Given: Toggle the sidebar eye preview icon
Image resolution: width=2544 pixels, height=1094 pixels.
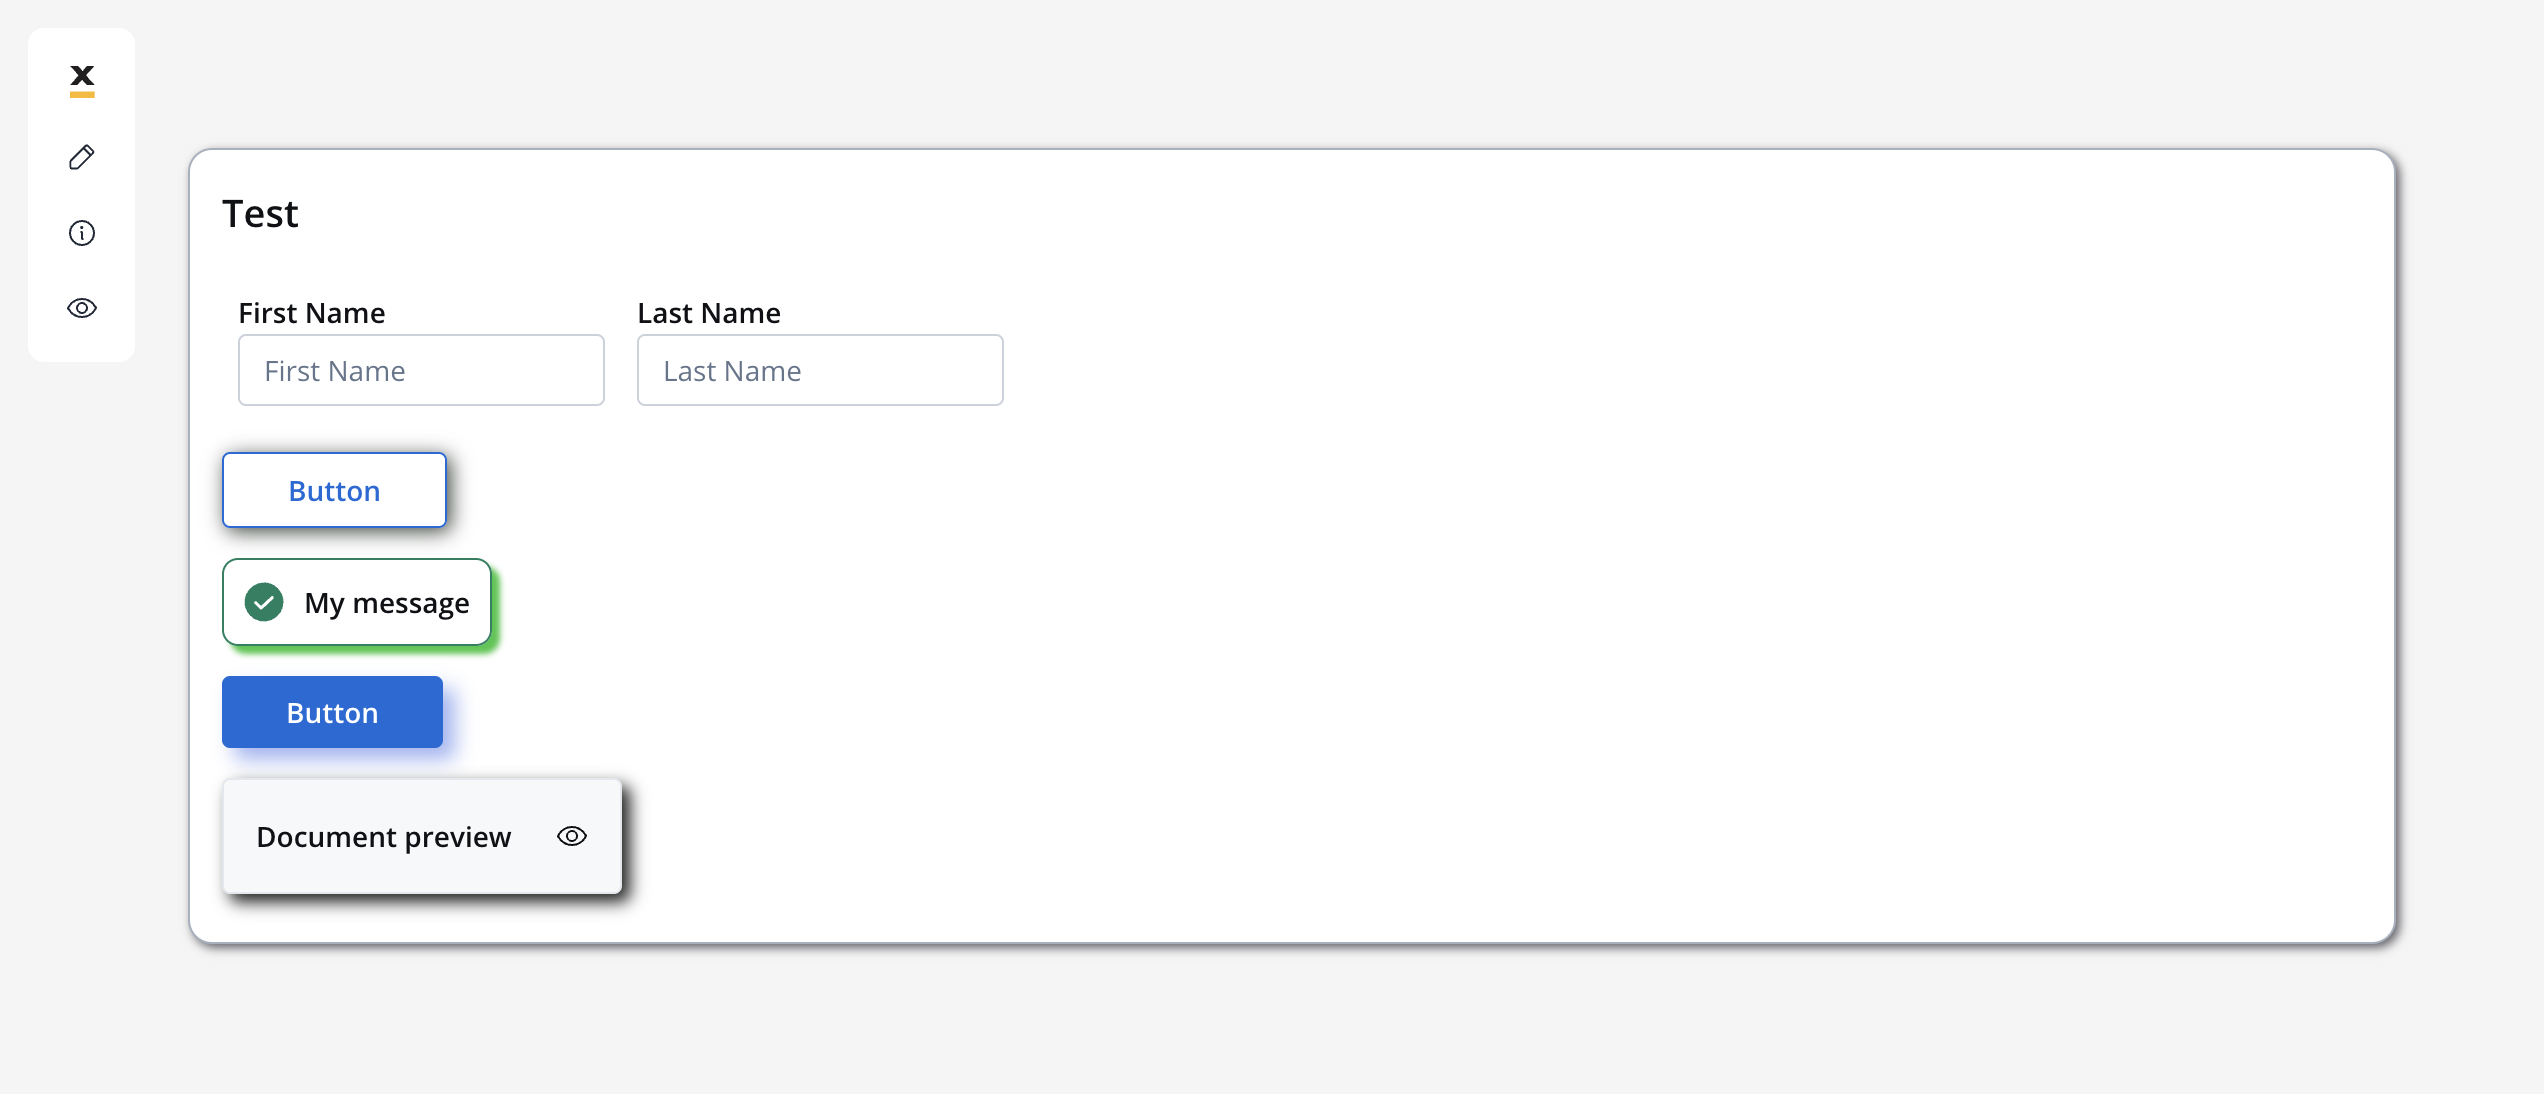Looking at the screenshot, I should [x=82, y=308].
